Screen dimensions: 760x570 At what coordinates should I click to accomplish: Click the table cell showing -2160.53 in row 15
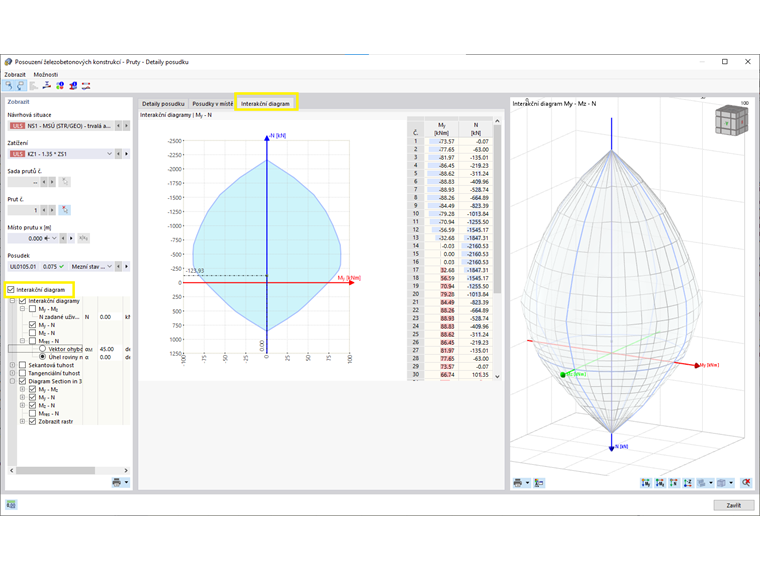coord(475,254)
